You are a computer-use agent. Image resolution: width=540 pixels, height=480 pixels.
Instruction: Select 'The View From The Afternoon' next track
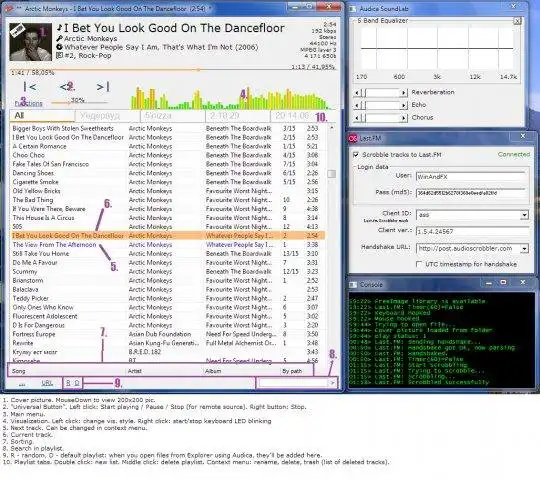coord(168,245)
